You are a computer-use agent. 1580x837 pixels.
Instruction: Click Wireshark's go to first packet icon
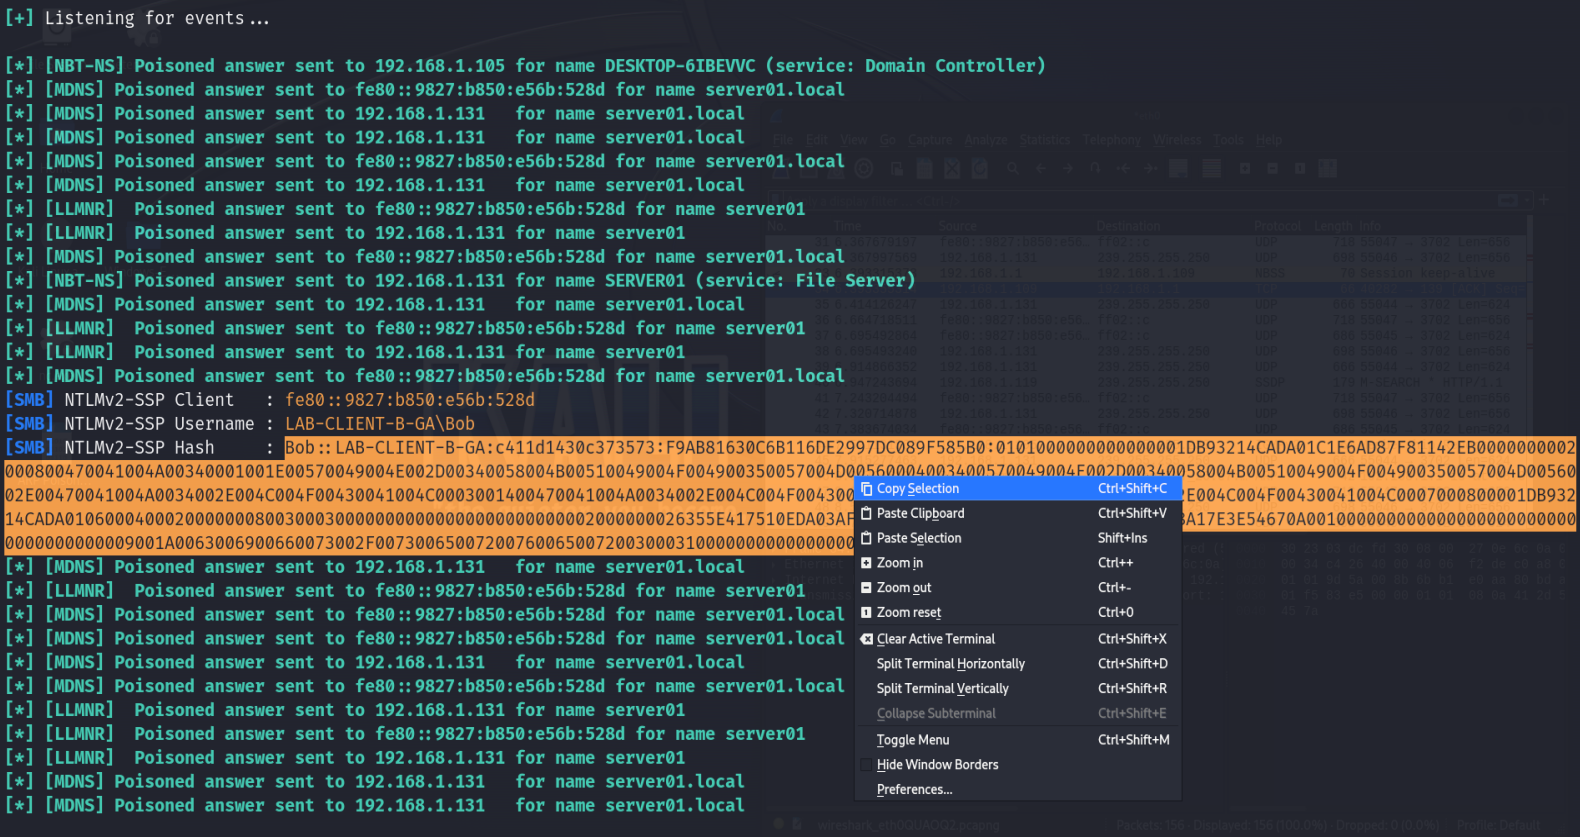1123,168
